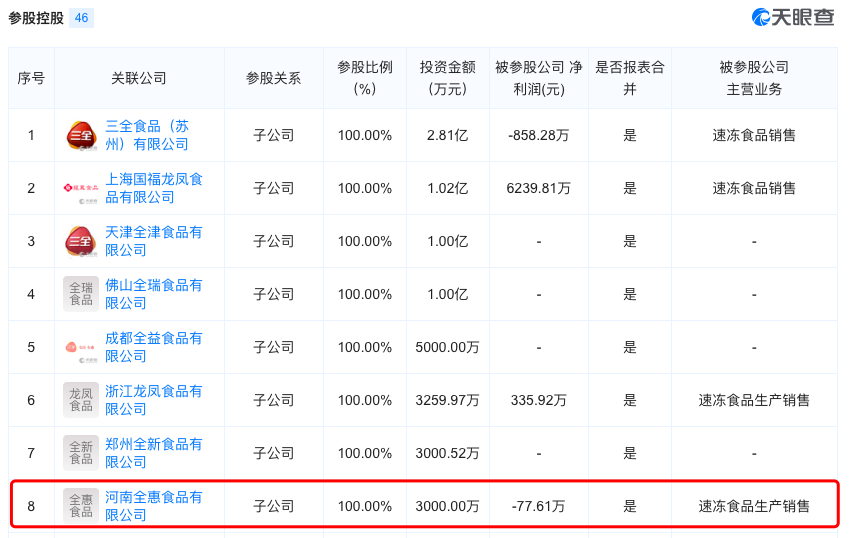Image resolution: width=854 pixels, height=538 pixels.
Task: Open 郑州全新食品有限公司 company link
Action: (154, 453)
